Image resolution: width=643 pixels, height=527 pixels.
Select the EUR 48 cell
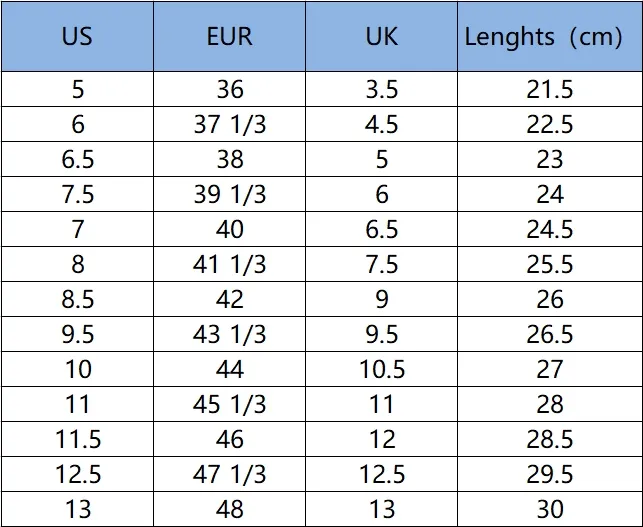click(229, 509)
